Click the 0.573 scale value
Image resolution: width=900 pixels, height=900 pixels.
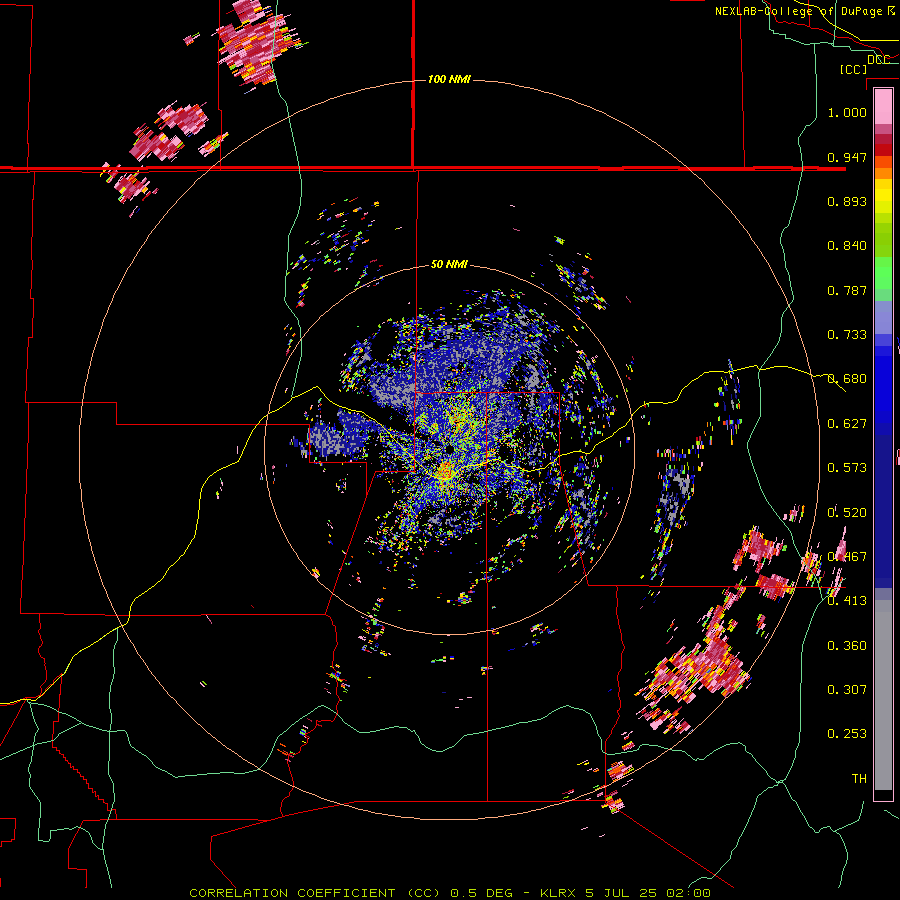[847, 468]
